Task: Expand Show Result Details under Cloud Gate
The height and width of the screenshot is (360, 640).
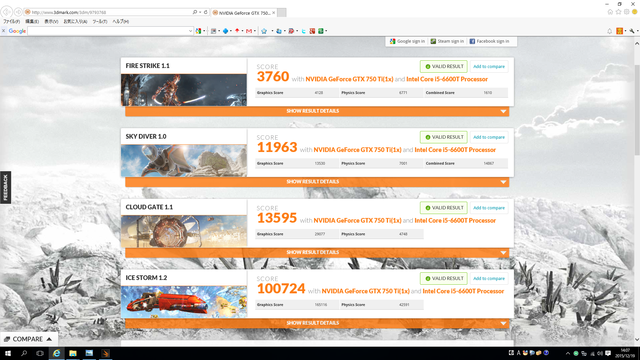Action: click(317, 252)
